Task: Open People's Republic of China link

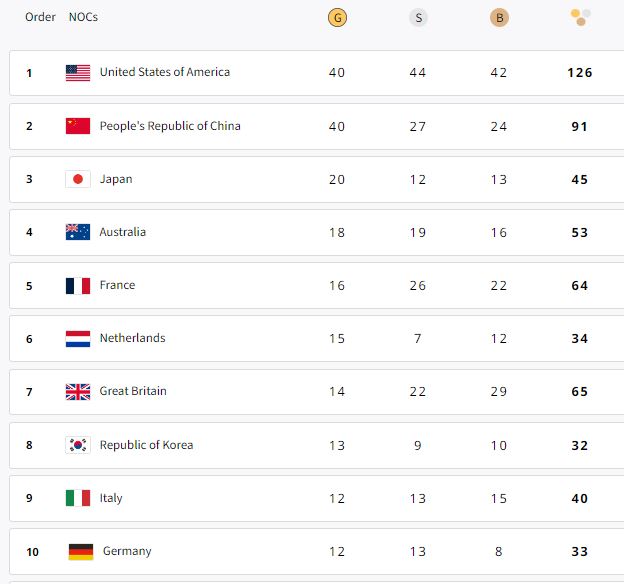Action: [170, 126]
